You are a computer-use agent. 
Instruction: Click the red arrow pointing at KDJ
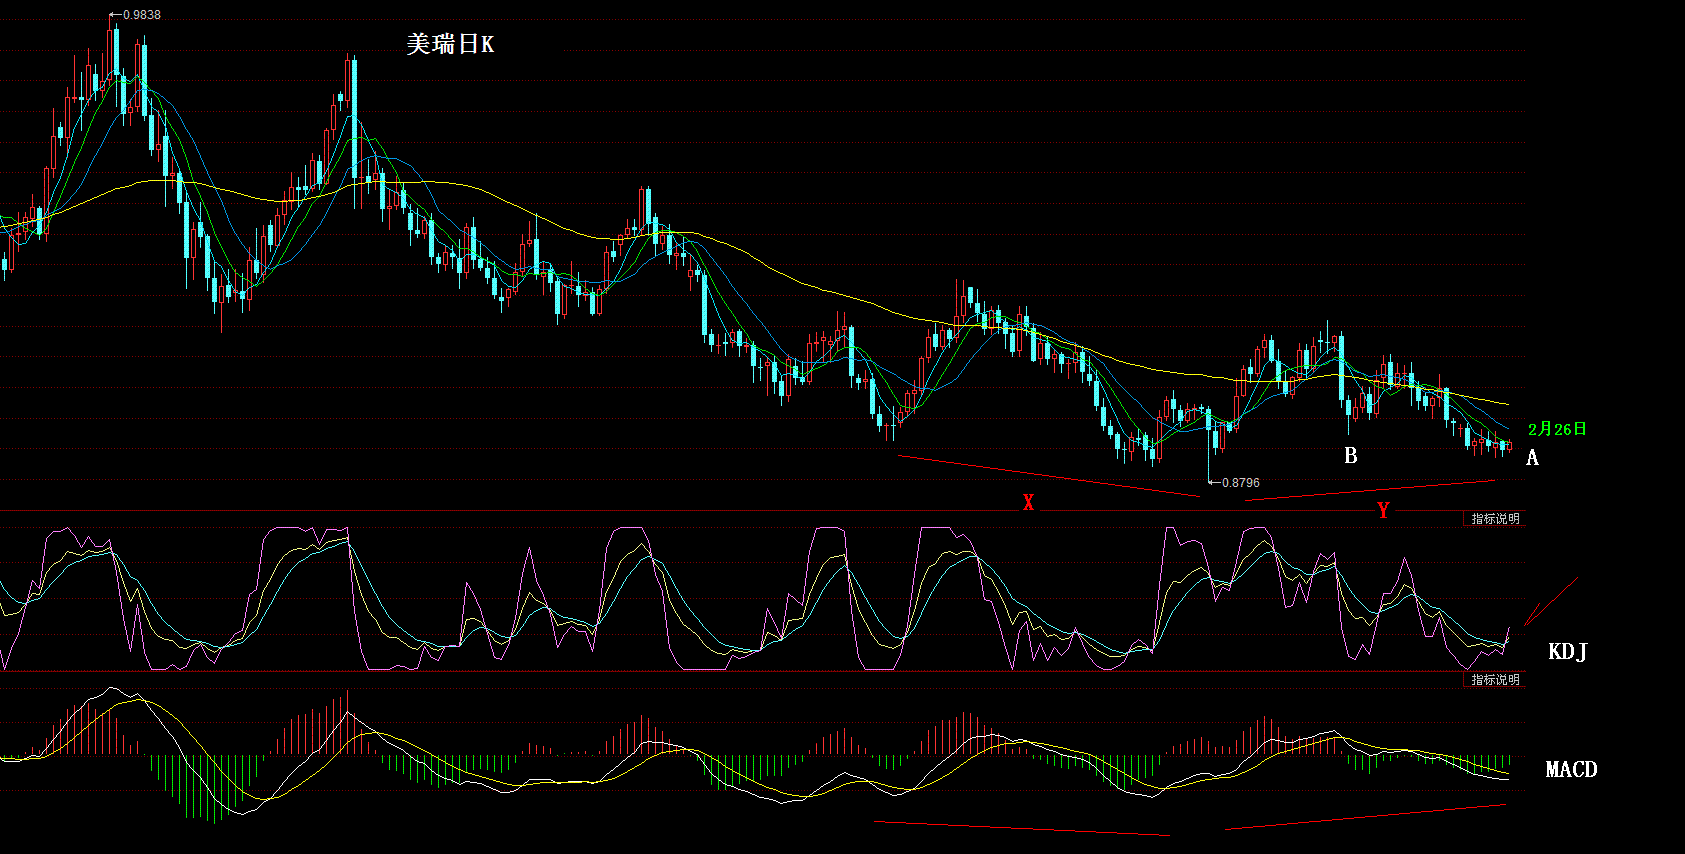1549,602
